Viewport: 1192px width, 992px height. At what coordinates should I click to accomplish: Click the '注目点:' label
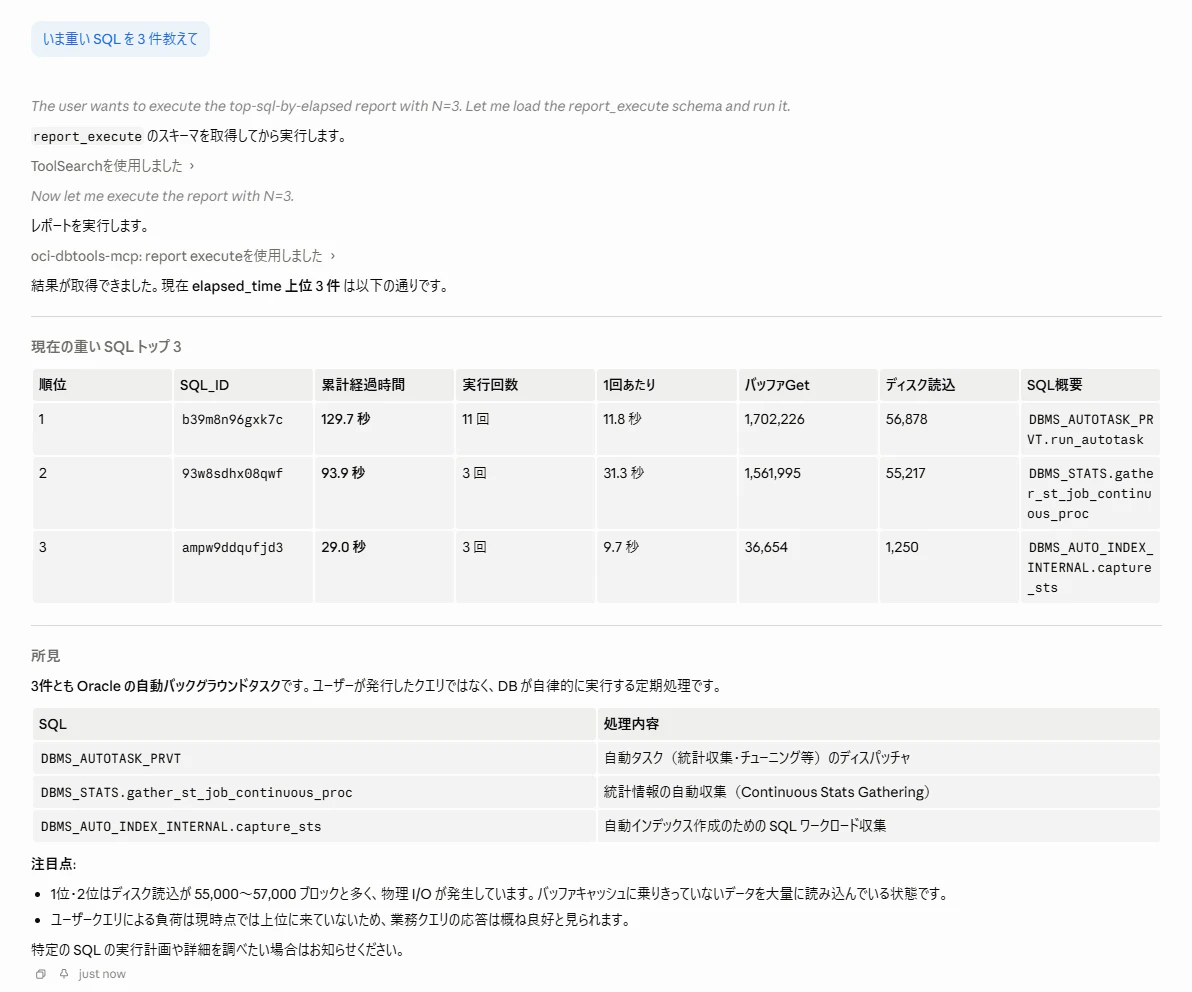point(53,864)
